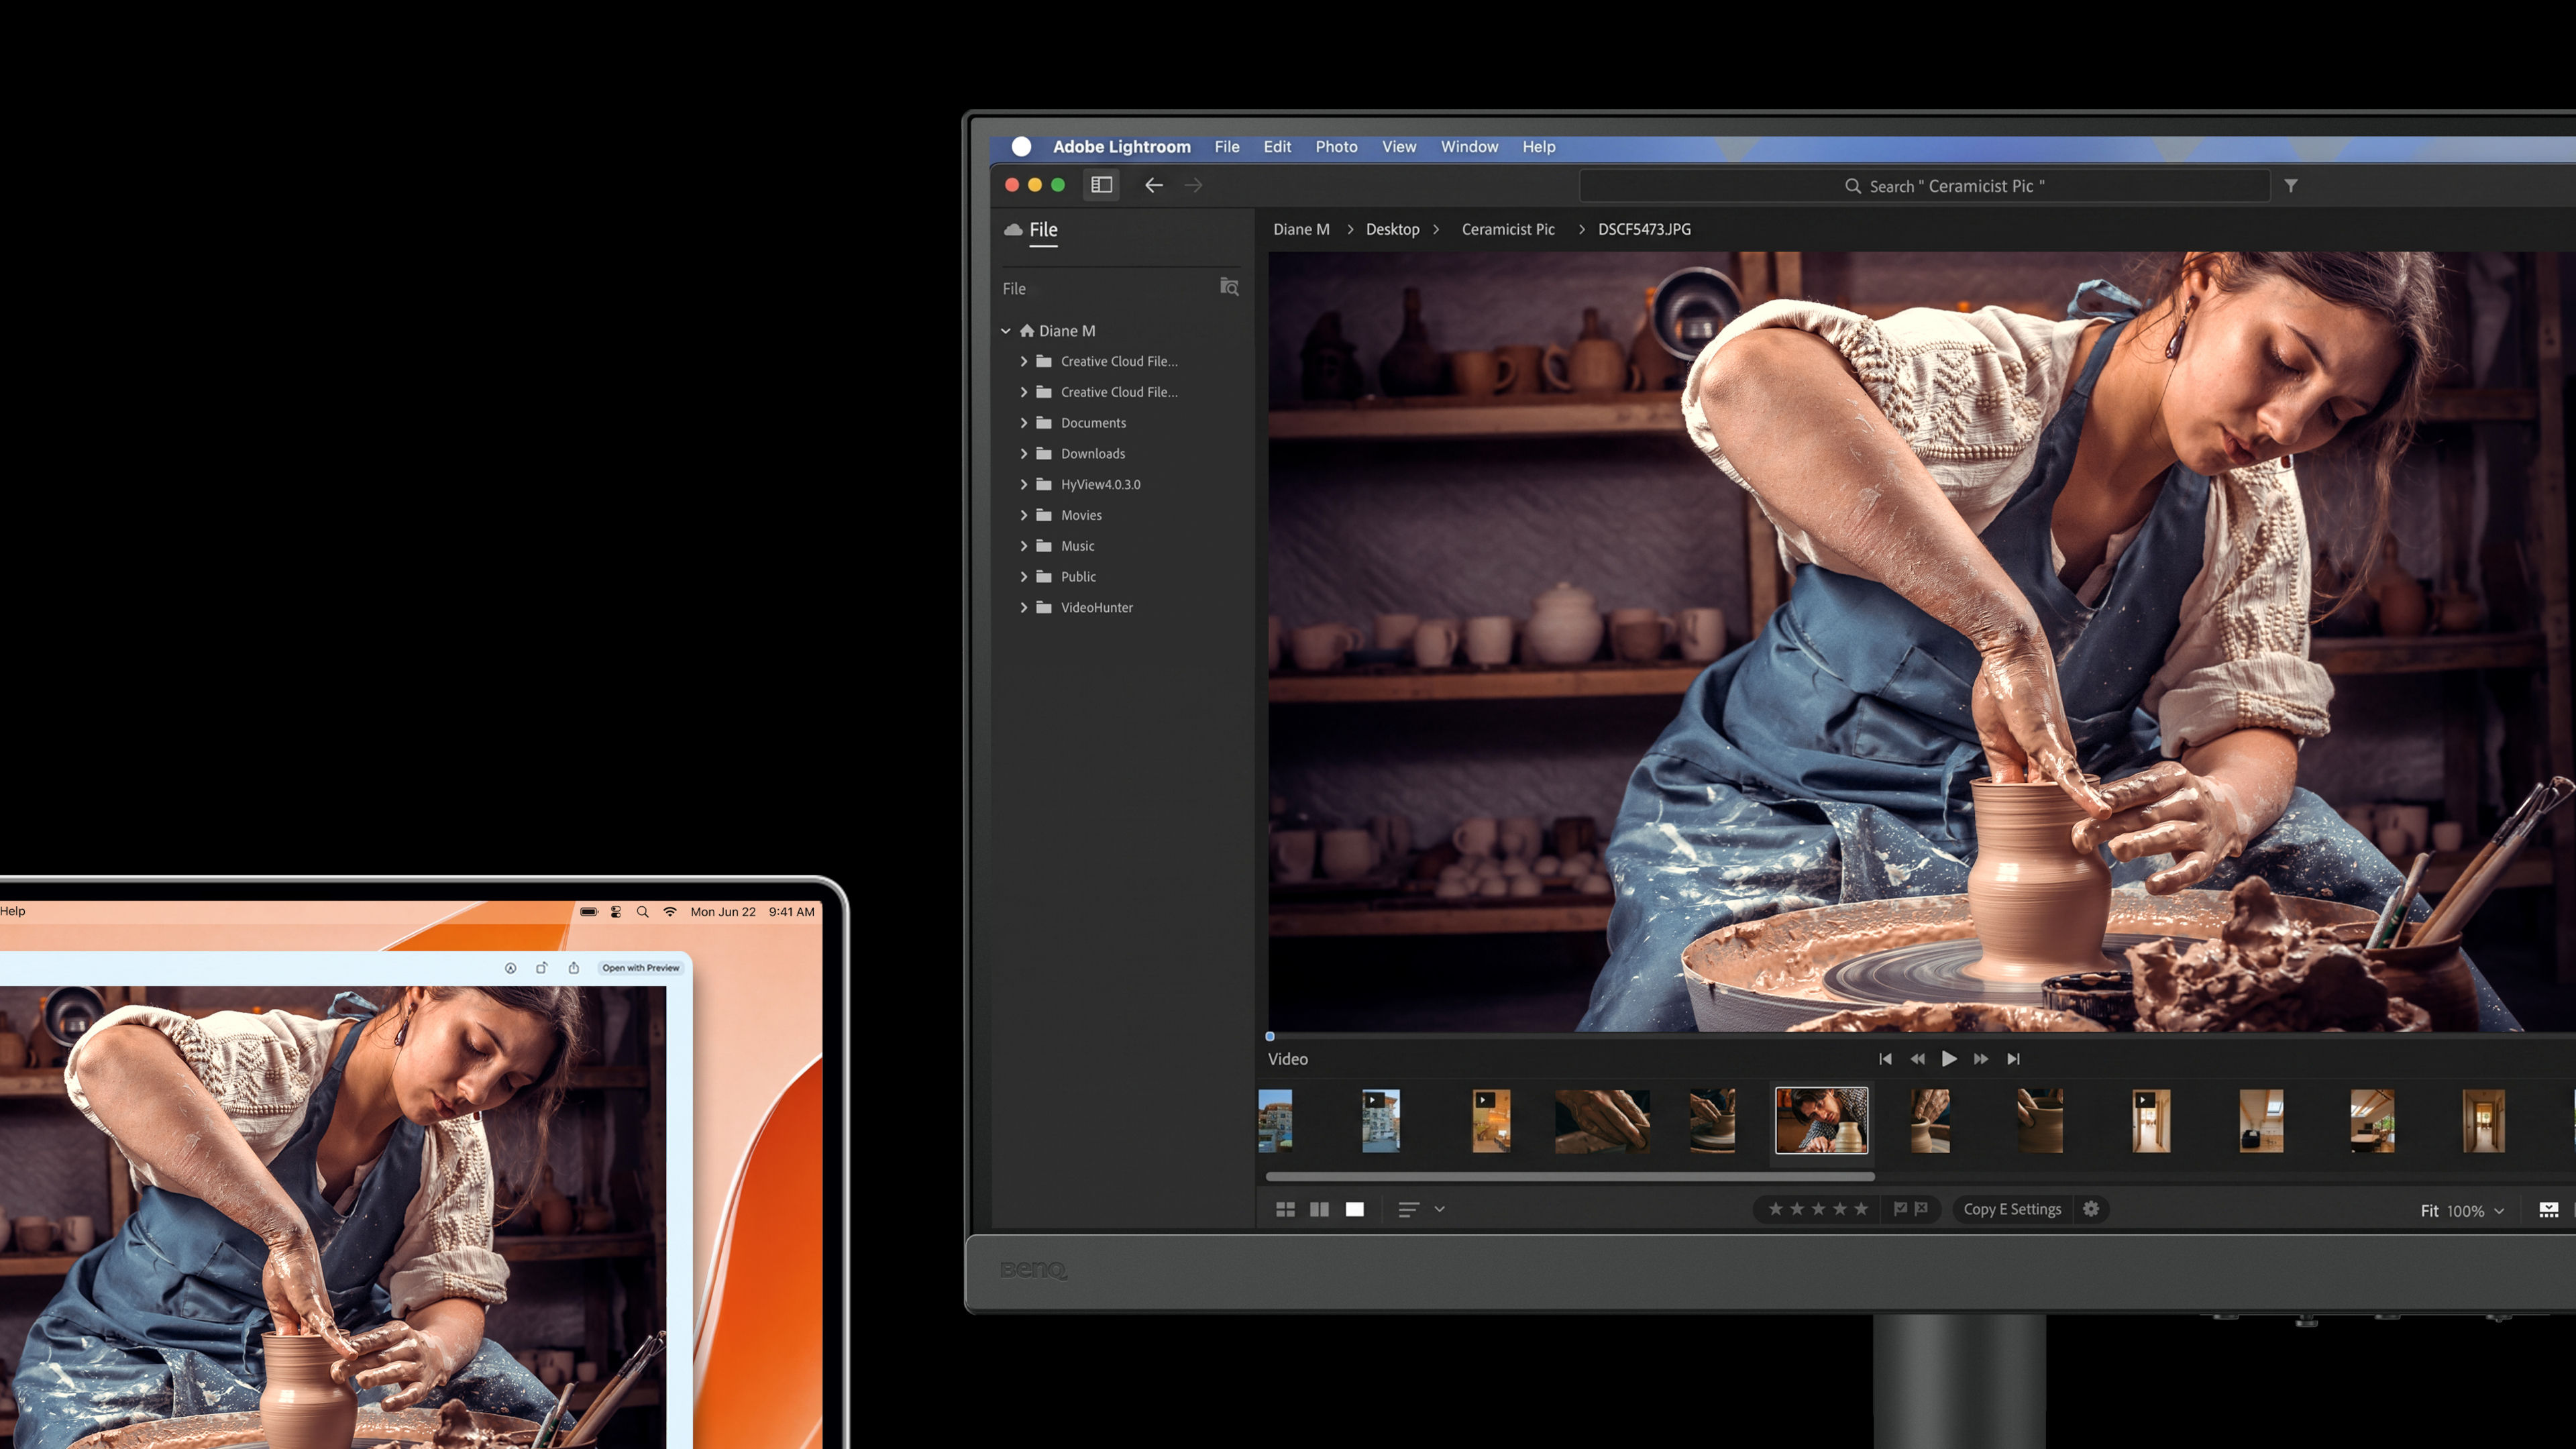The image size is (2576, 1449).
Task: Flag photo as picked
Action: [x=1900, y=1209]
